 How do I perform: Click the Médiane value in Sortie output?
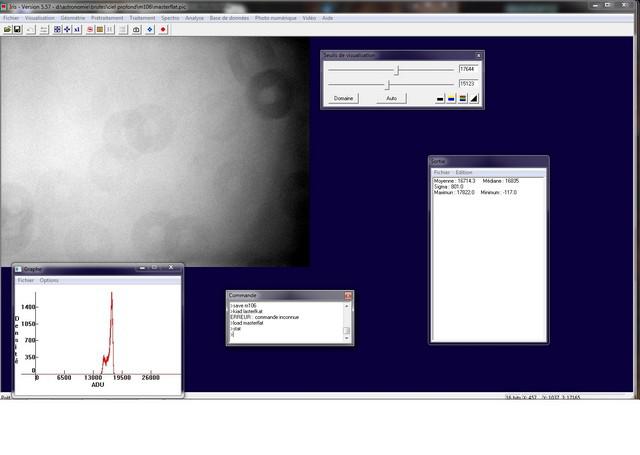tap(500, 181)
